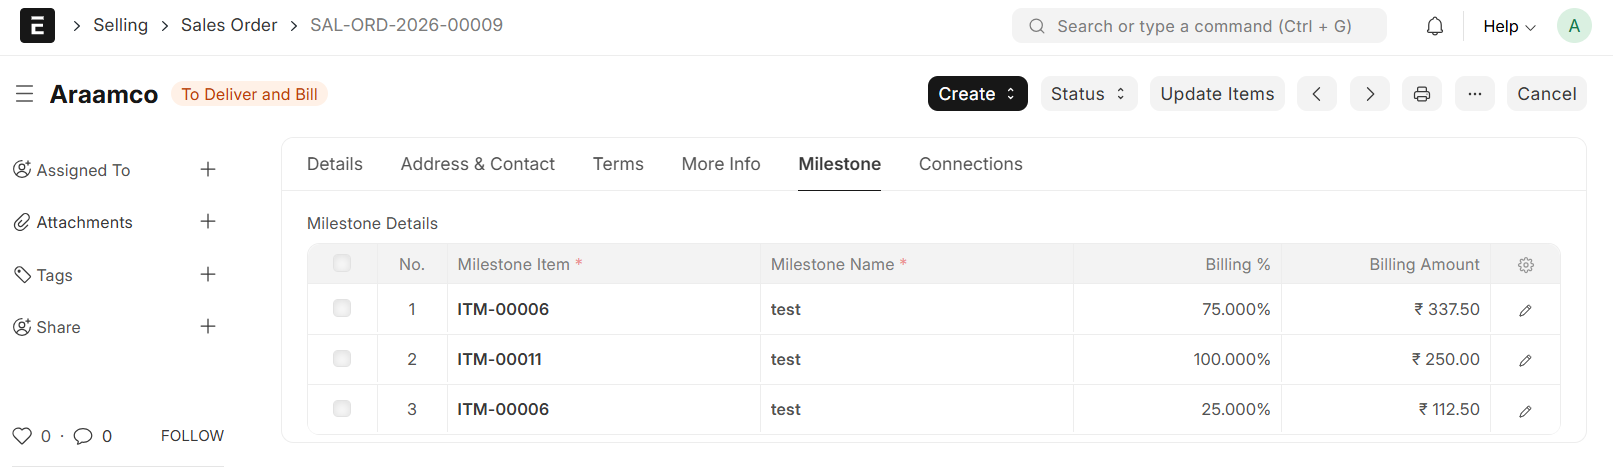Select checkbox for milestone row 1
The width and height of the screenshot is (1613, 475).
pyautogui.click(x=342, y=309)
